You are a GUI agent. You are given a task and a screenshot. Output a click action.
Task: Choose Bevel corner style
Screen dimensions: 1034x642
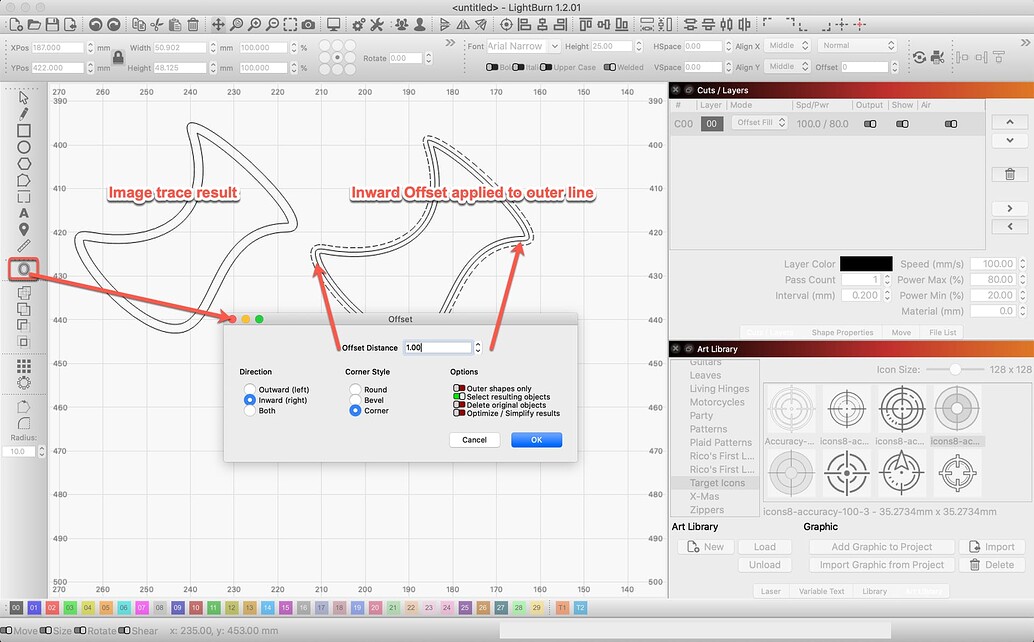(355, 400)
